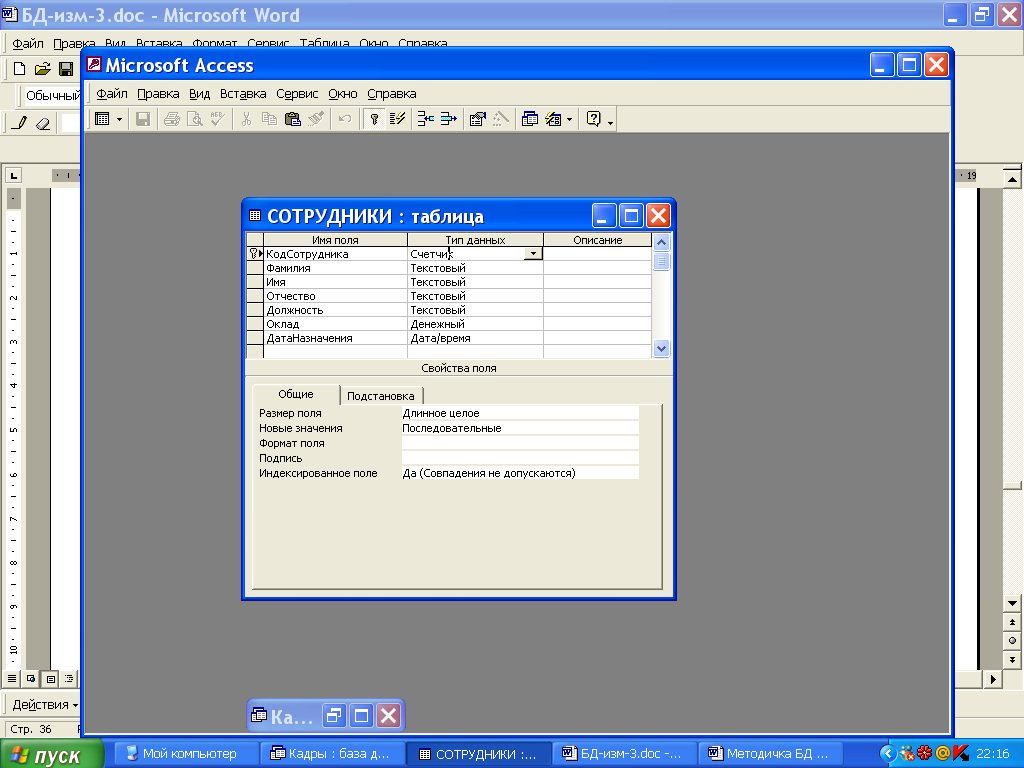Click the New Object AutoForm icon
The width and height of the screenshot is (1024, 768).
coord(553,119)
